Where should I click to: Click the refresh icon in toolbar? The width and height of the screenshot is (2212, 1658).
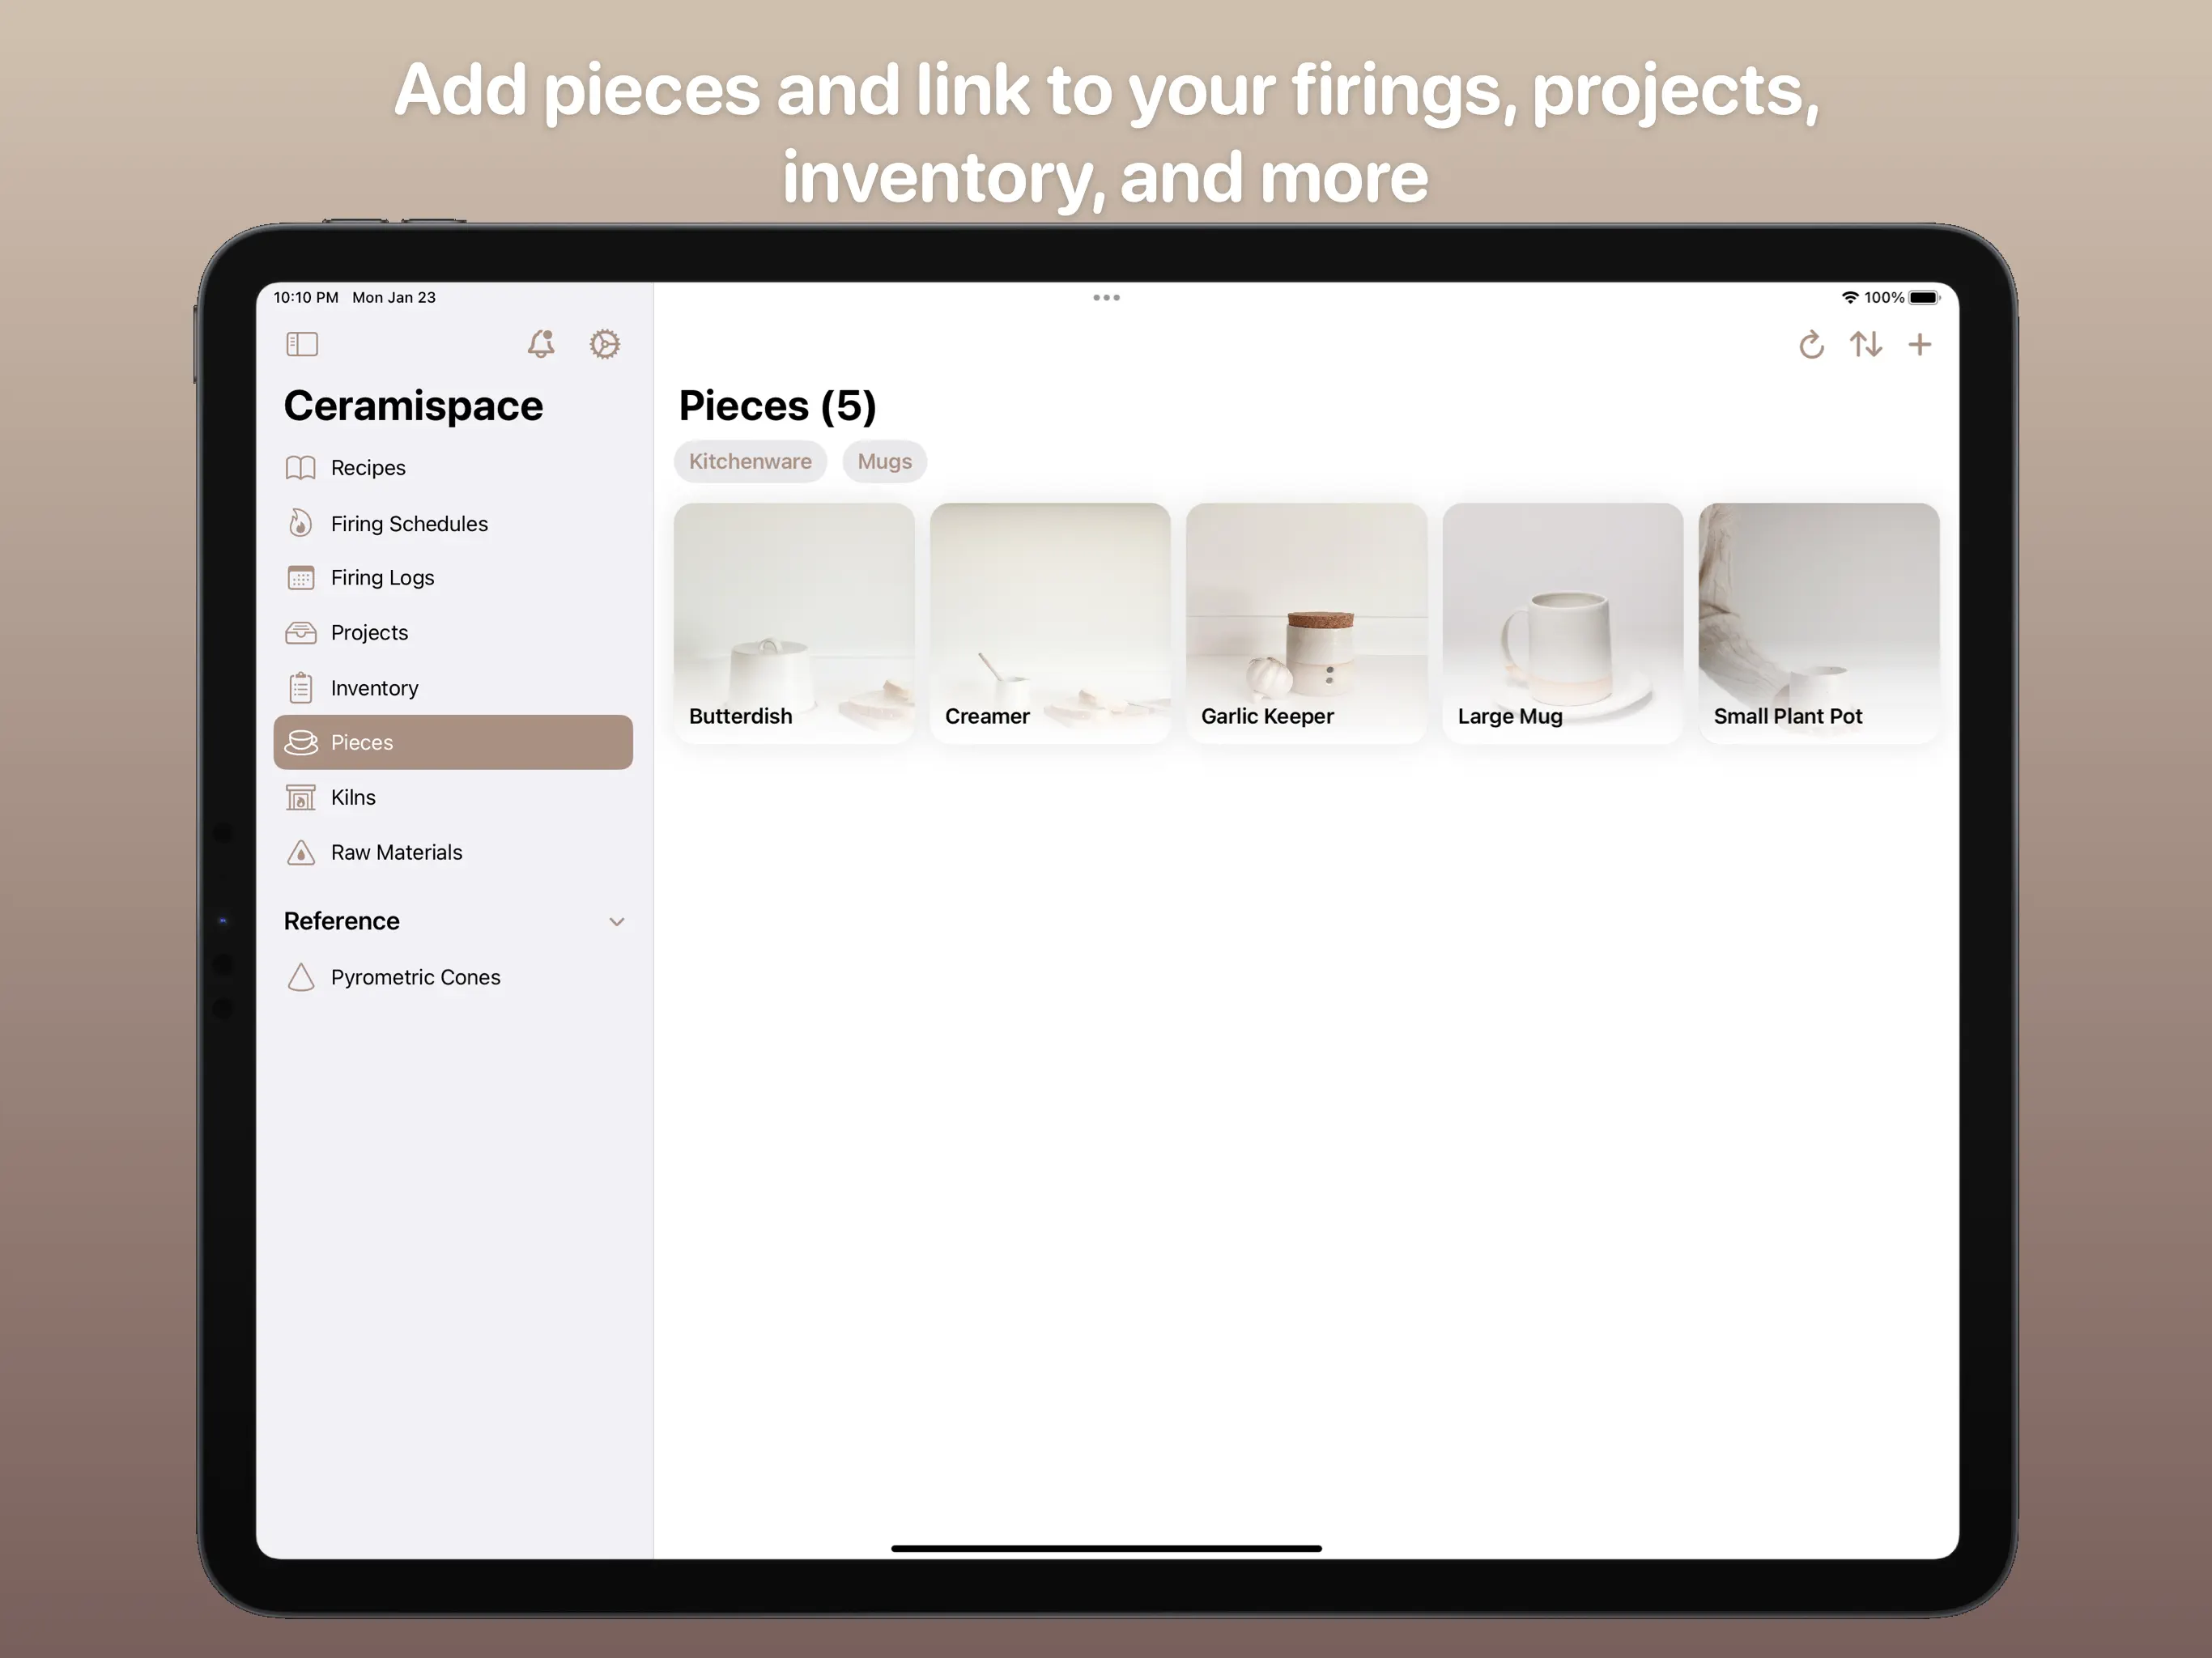(x=1811, y=345)
